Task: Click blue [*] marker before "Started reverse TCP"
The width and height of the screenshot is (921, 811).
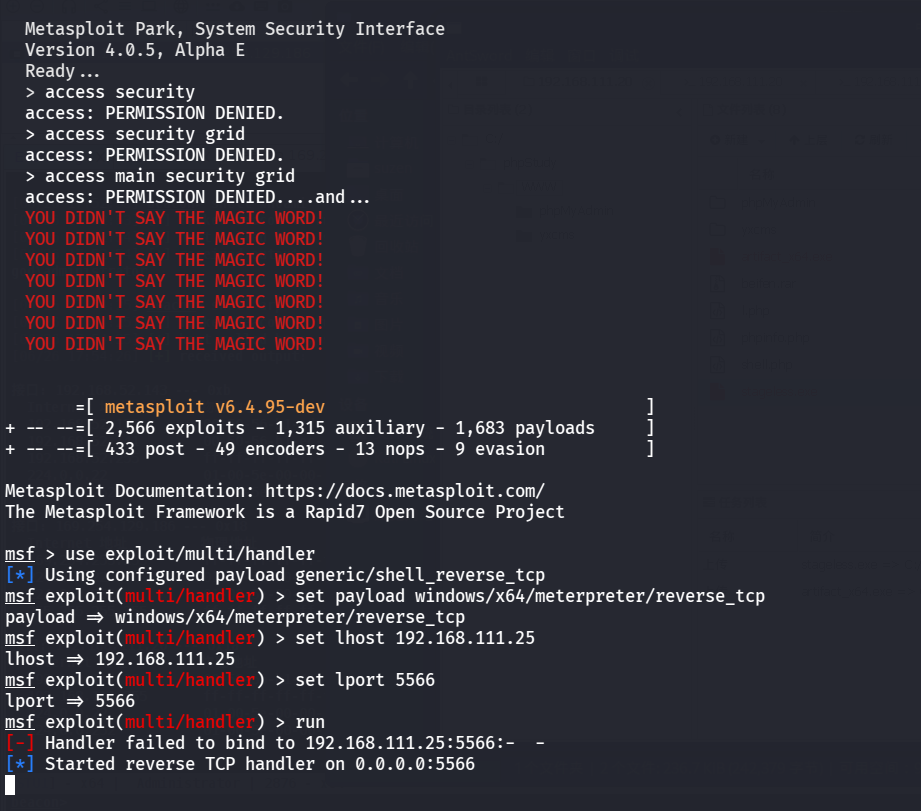Action: (x=19, y=764)
